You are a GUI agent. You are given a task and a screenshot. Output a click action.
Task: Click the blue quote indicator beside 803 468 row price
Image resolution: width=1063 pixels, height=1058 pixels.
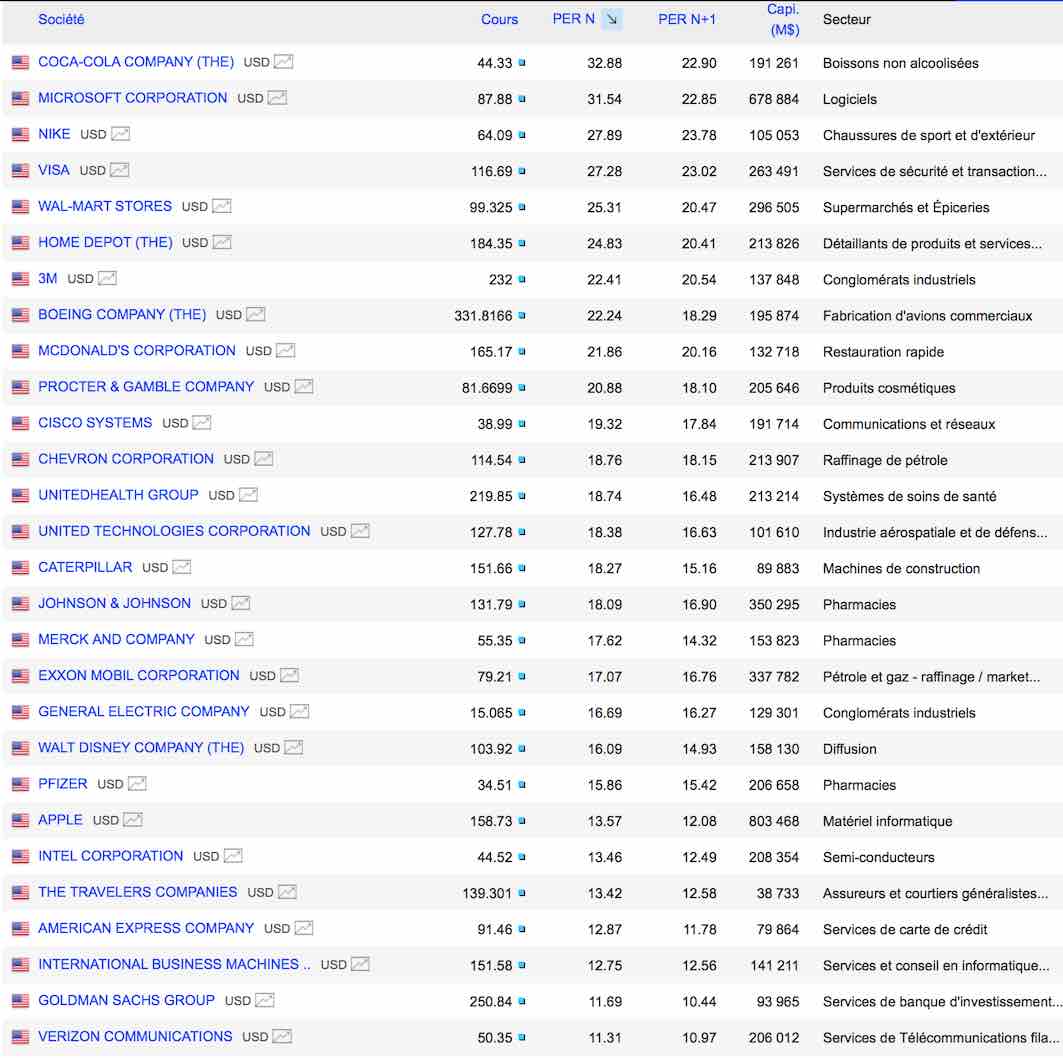pos(522,821)
